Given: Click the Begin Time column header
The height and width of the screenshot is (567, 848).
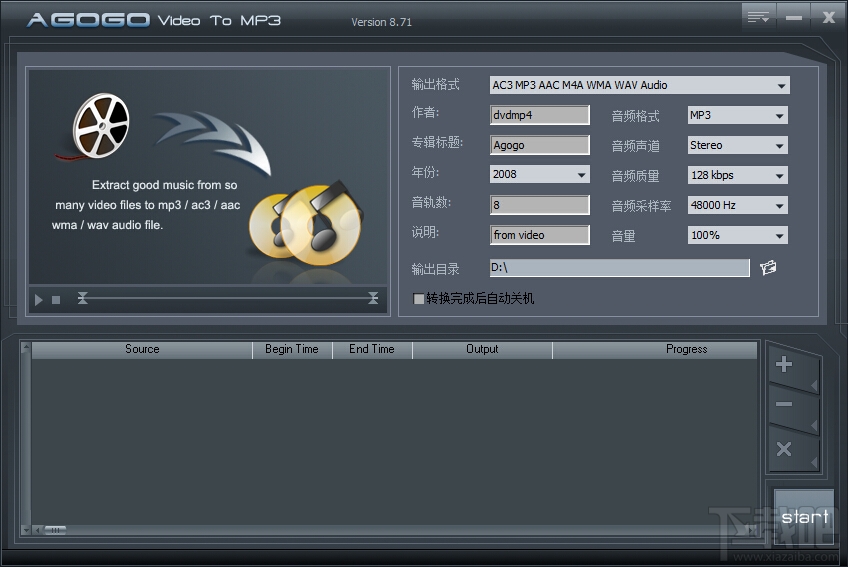Looking at the screenshot, I should point(292,350).
